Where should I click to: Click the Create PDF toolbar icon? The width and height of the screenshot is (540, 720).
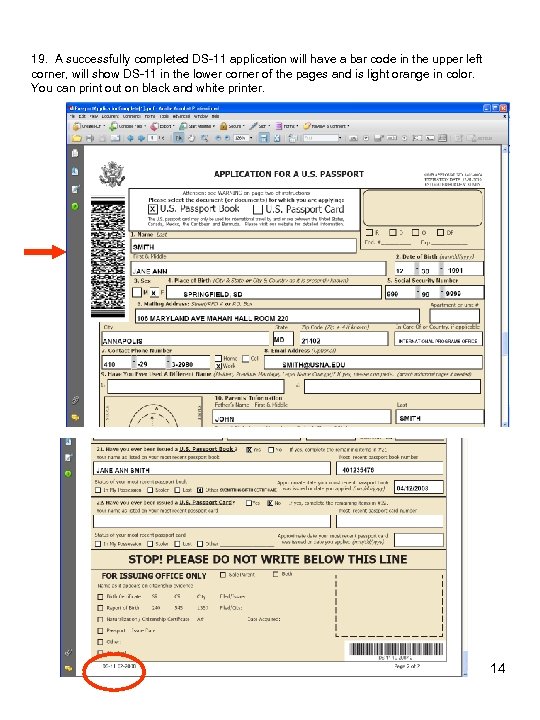click(x=77, y=126)
